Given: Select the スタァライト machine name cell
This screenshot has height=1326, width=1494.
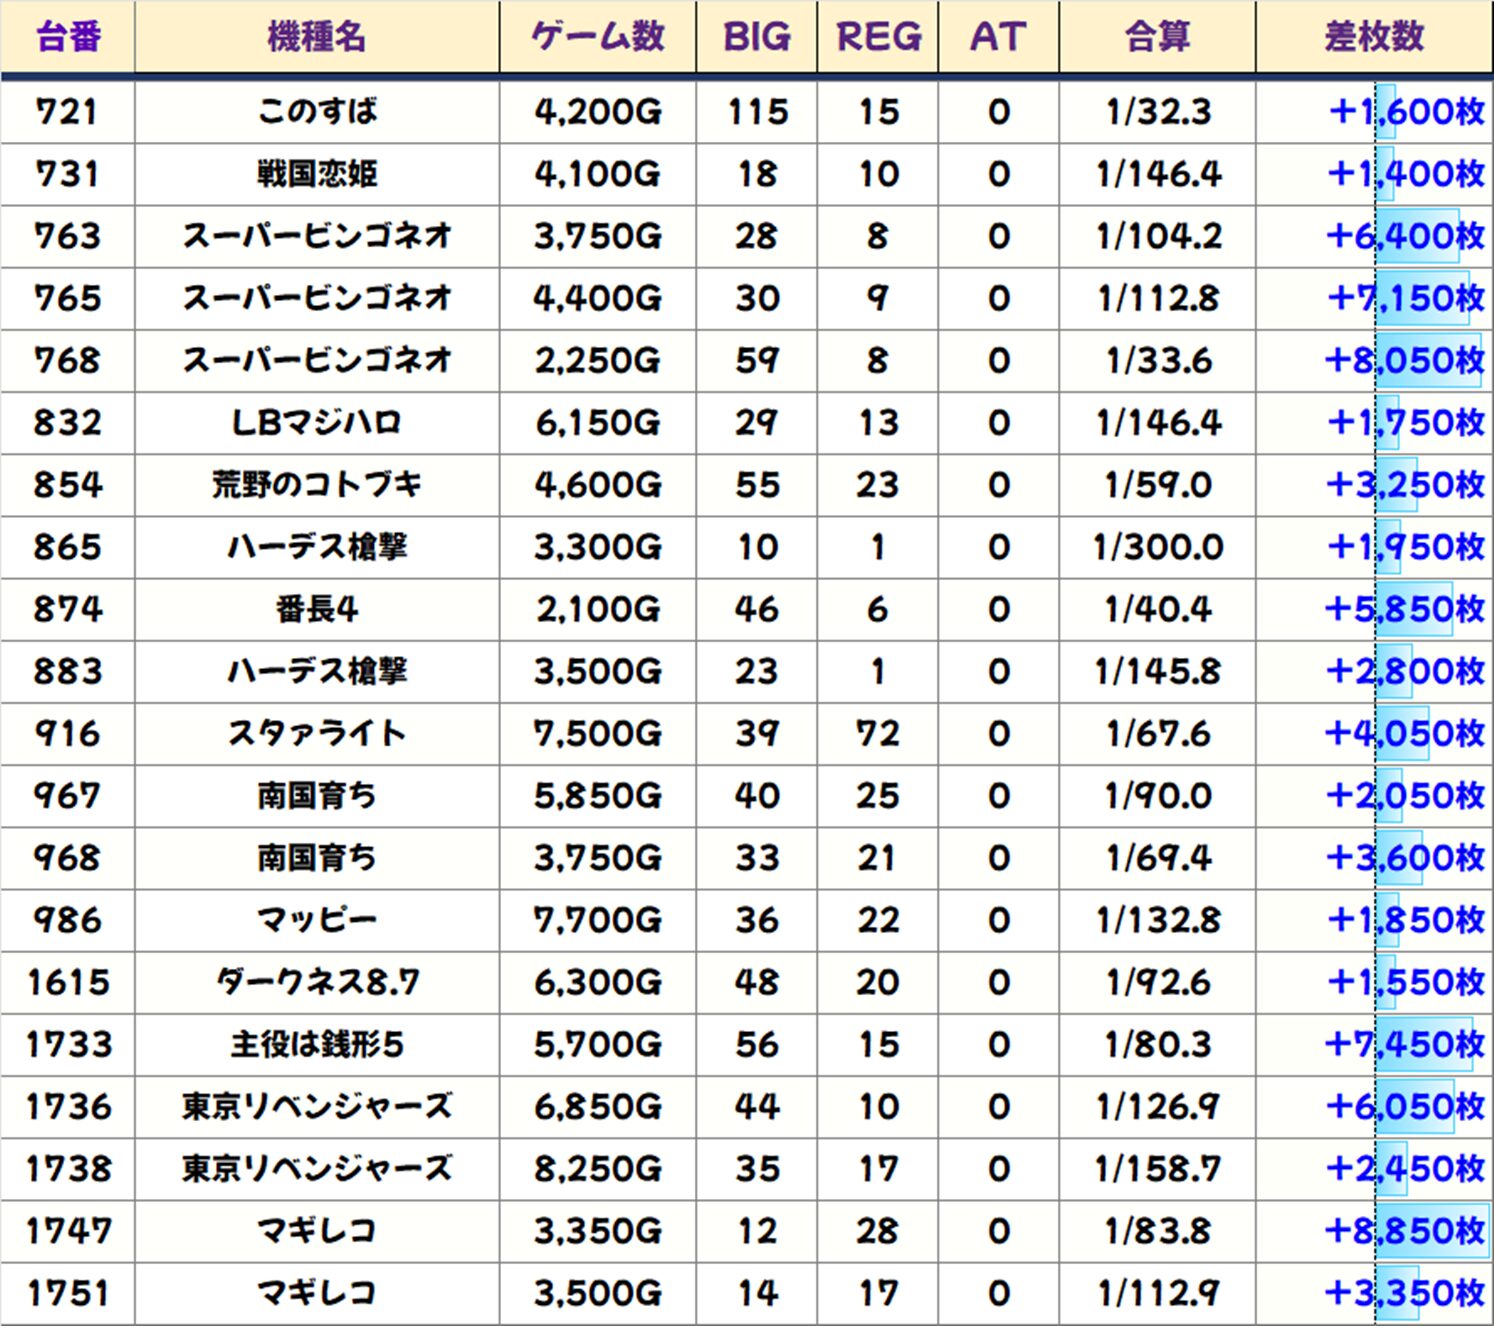Looking at the screenshot, I should [x=317, y=734].
